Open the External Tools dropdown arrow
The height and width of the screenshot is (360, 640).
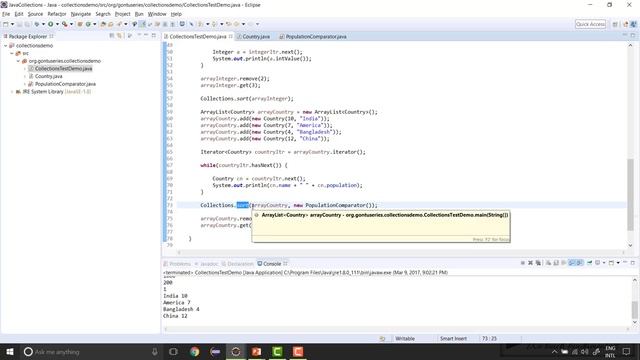(x=71, y=24)
